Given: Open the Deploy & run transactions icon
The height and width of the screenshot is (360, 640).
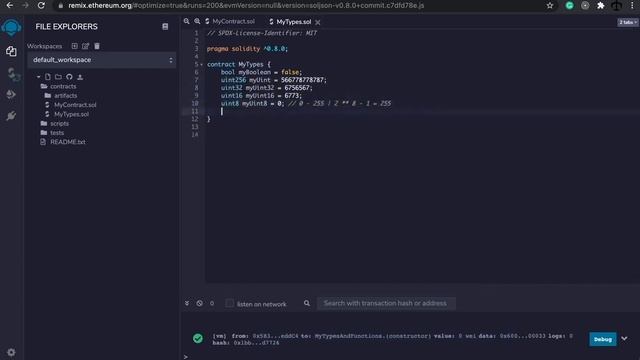Looking at the screenshot, I should click(11, 95).
